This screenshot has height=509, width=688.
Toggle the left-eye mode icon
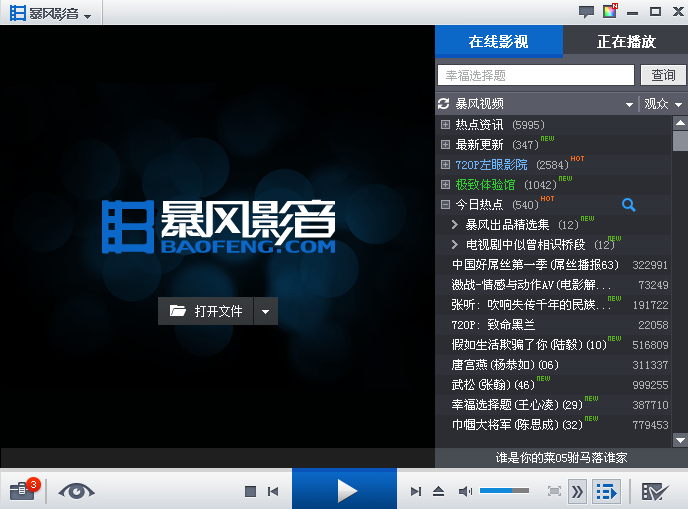(x=76, y=491)
